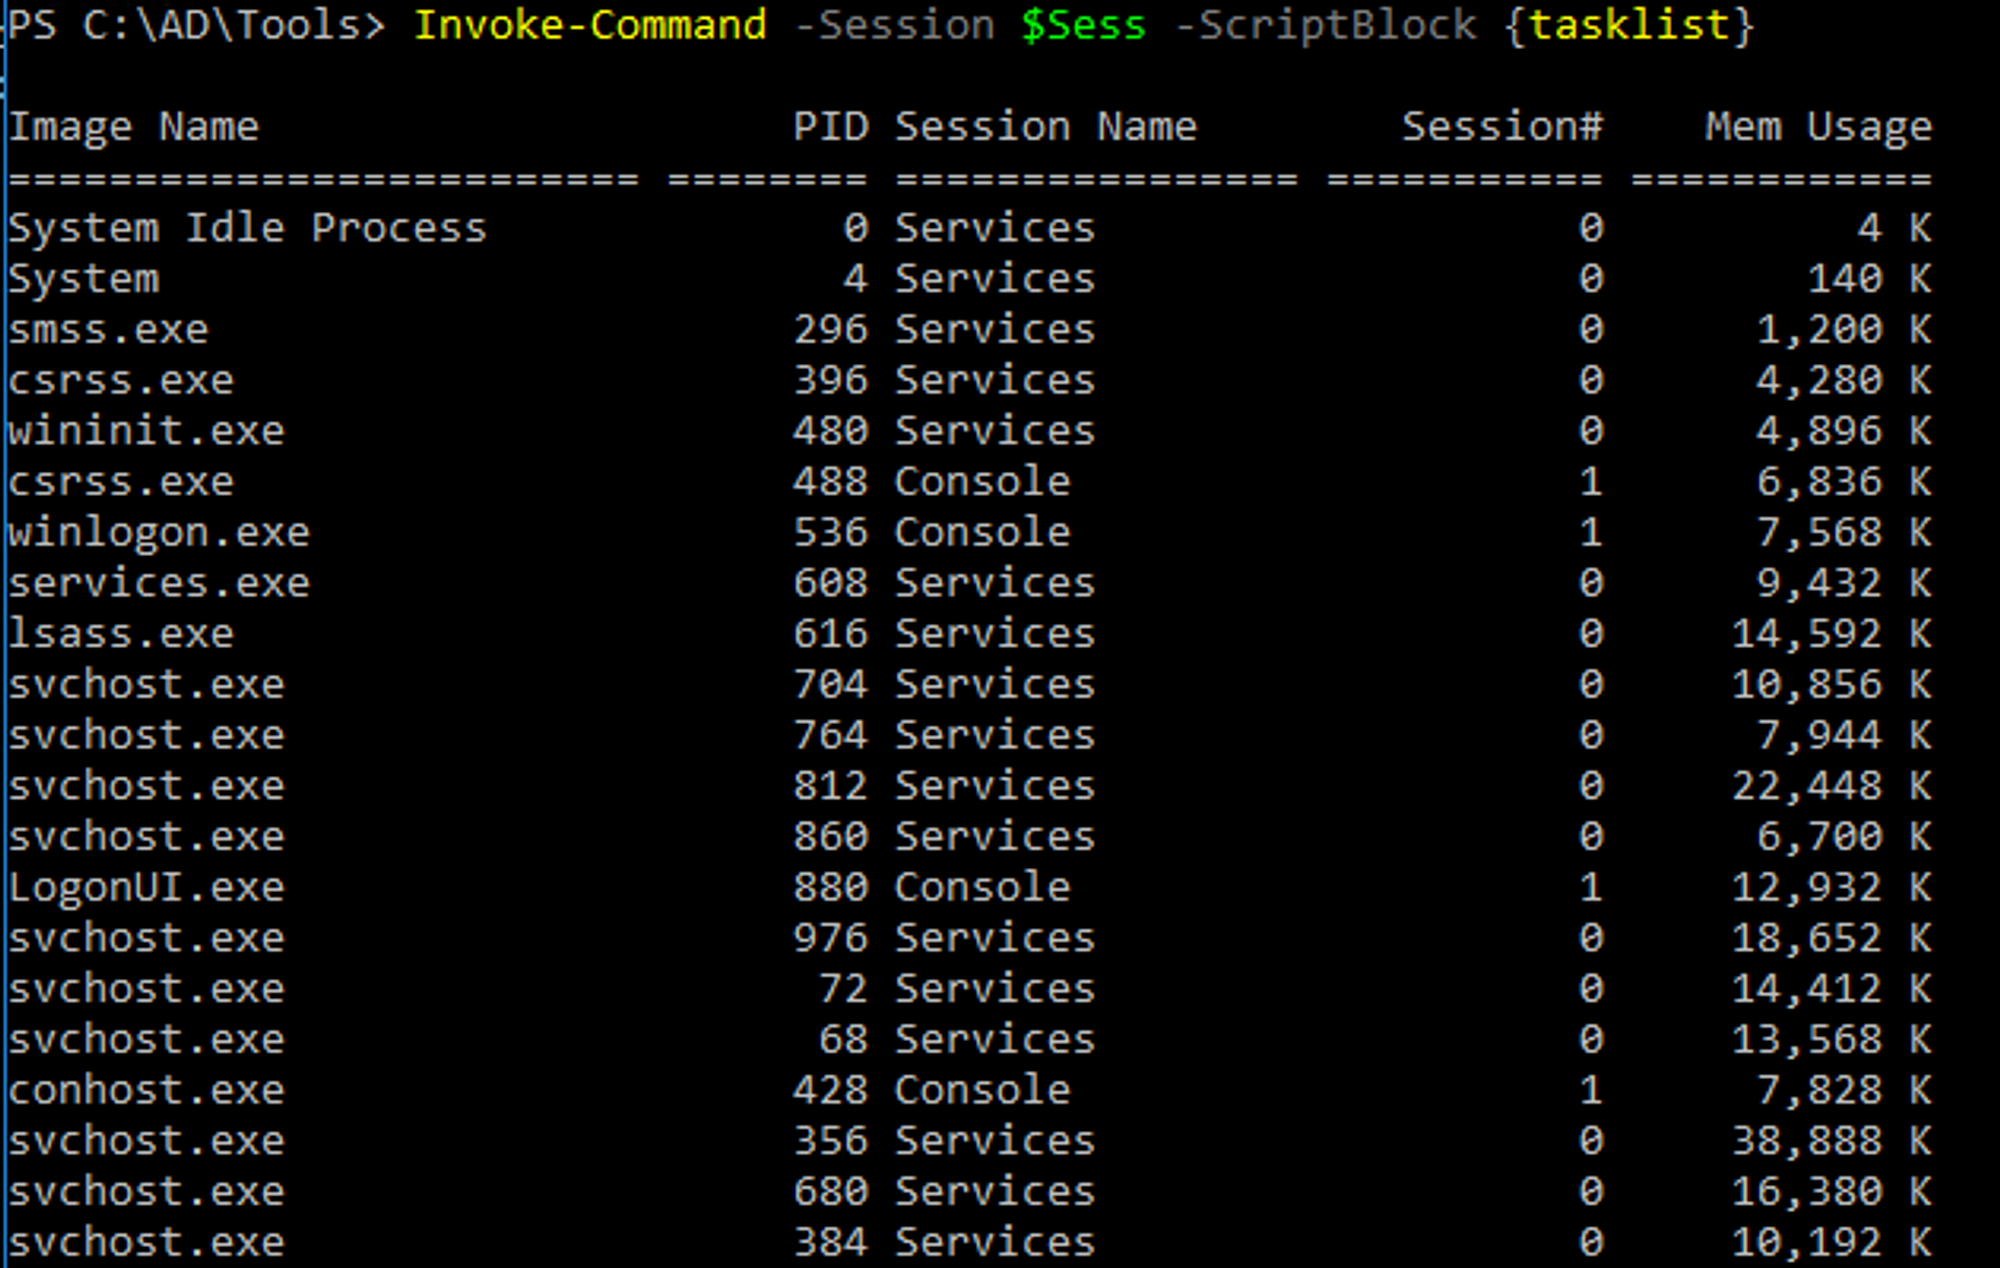Click PID 616 in the list
The height and width of the screenshot is (1268, 2000).
830,634
